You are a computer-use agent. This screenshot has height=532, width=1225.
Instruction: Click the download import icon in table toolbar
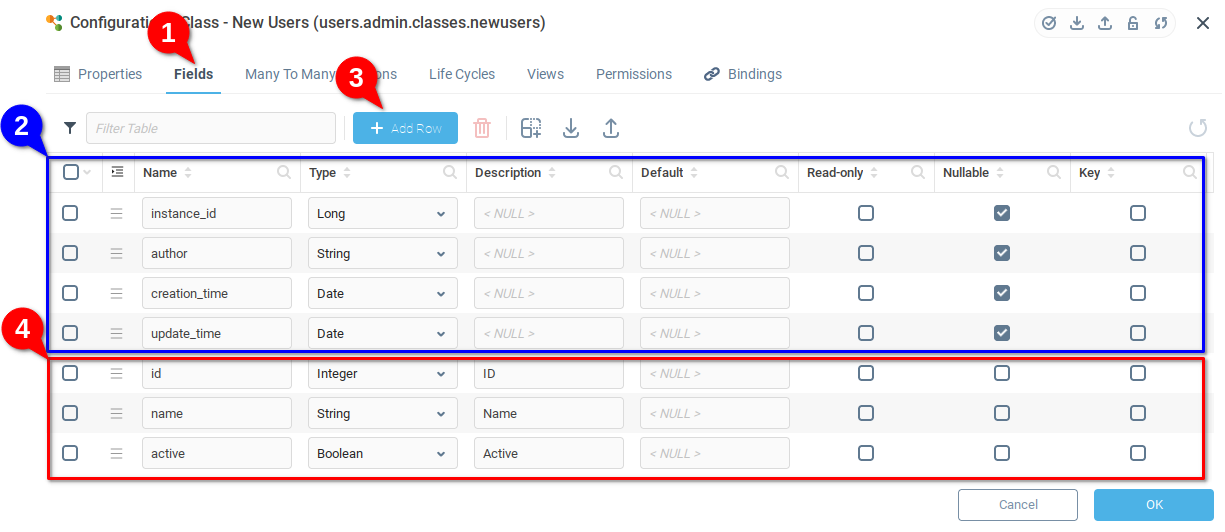coord(571,128)
